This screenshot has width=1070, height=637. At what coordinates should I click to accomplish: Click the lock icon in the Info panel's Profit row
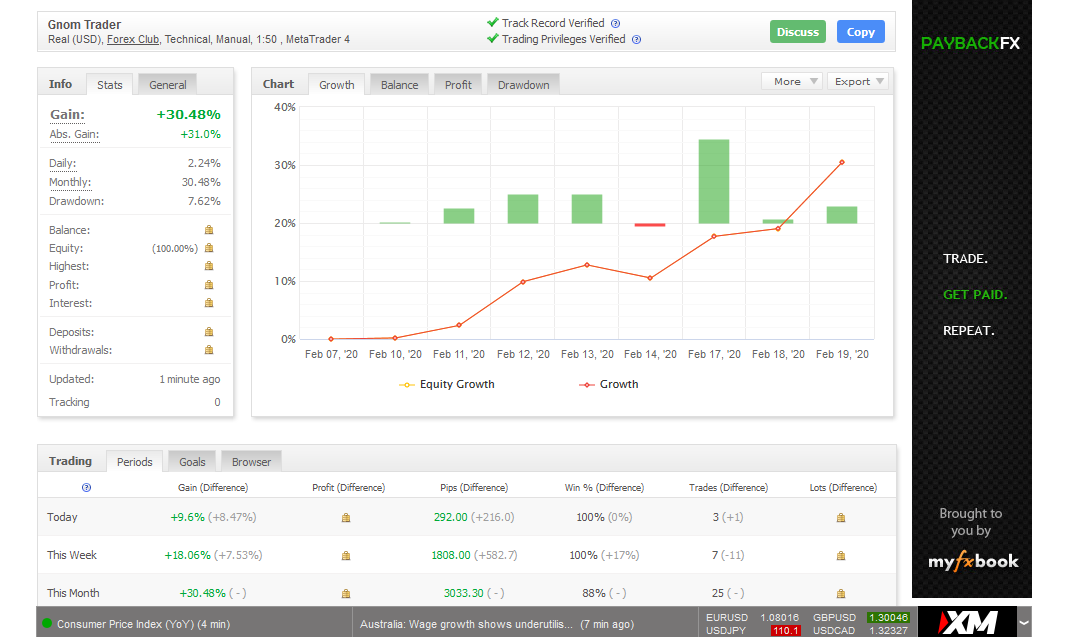[x=209, y=285]
